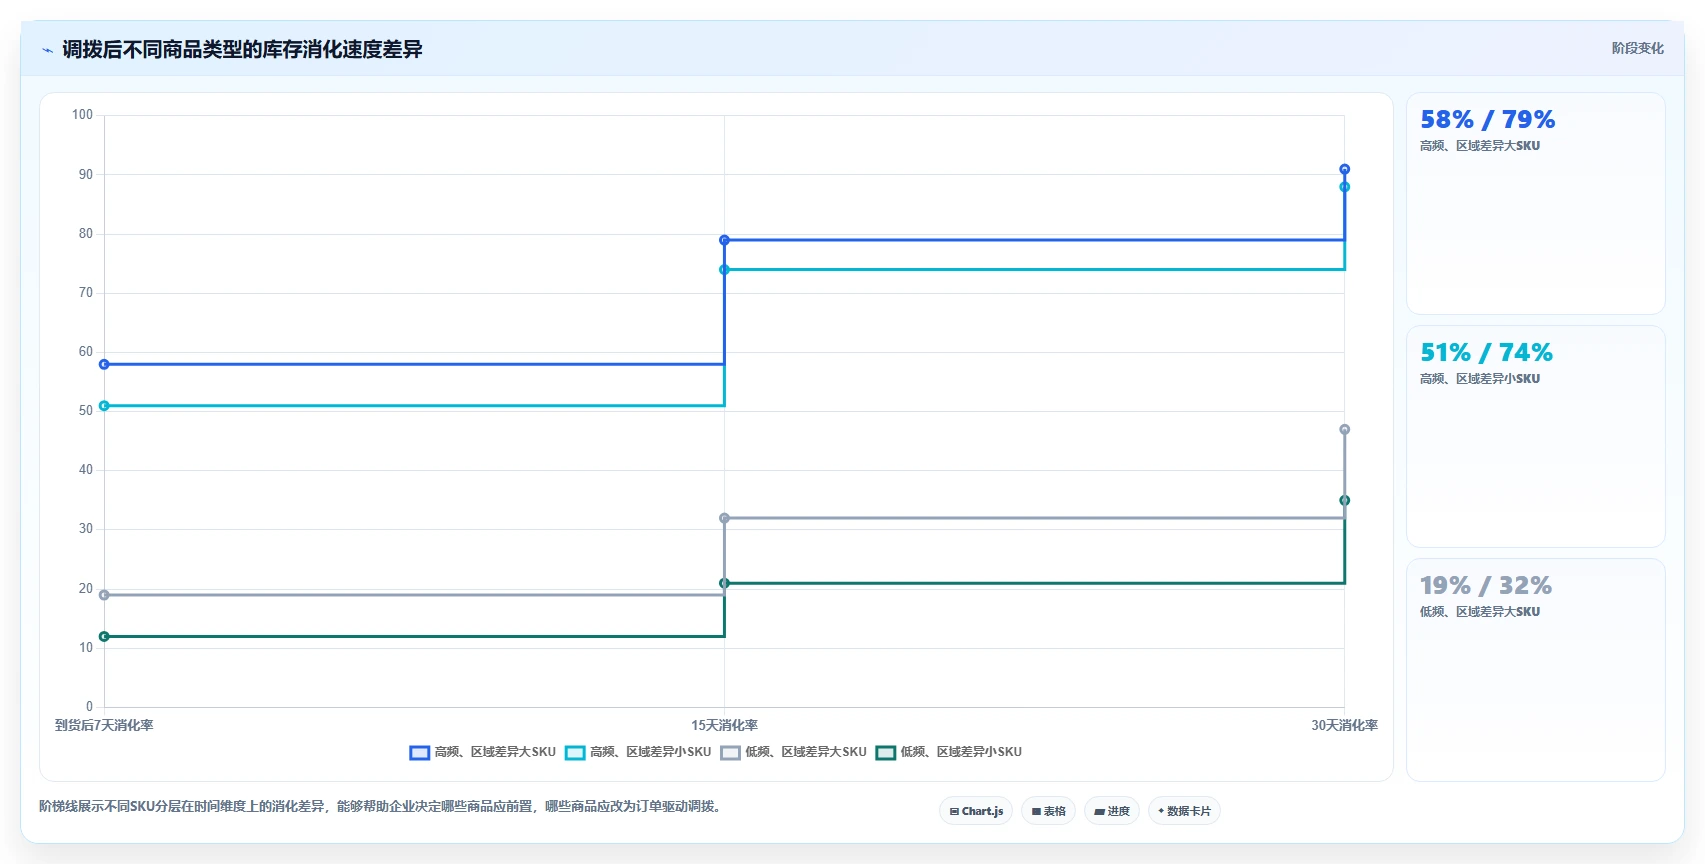The width and height of the screenshot is (1705, 864).
Task: Click the gray data point at 32 on day 15
Action: click(724, 518)
